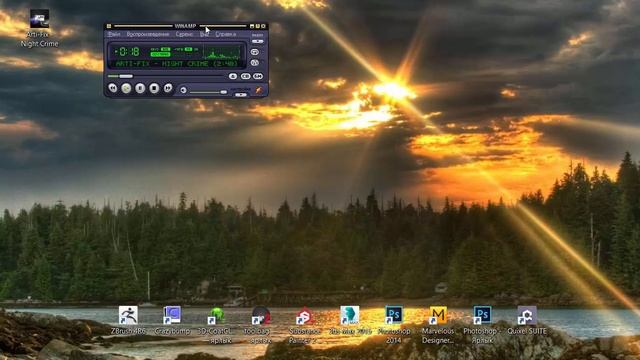Click Winamp's lower round button beside display

(255, 63)
